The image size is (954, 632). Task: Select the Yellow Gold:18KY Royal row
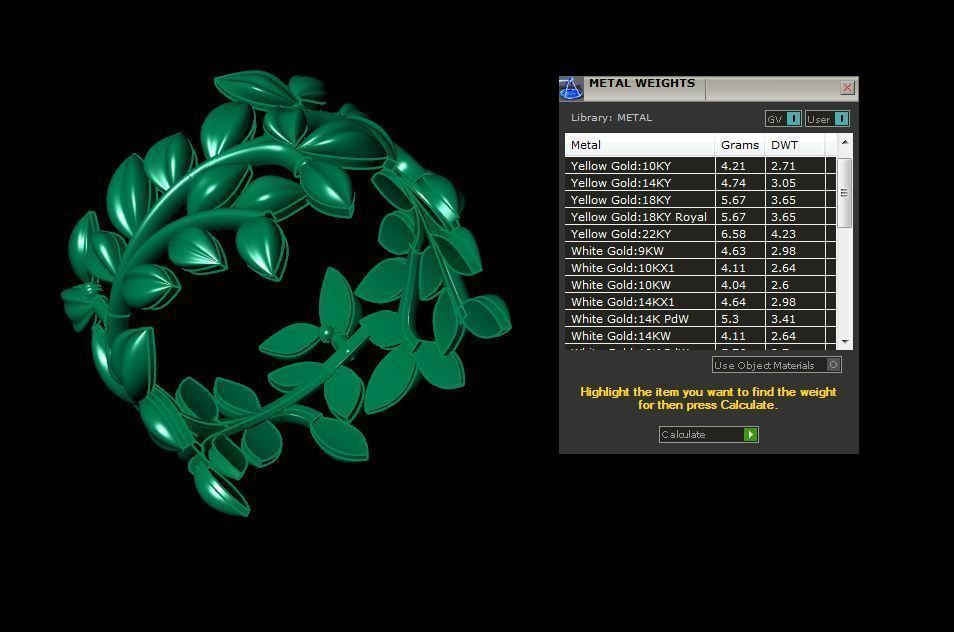(x=700, y=217)
